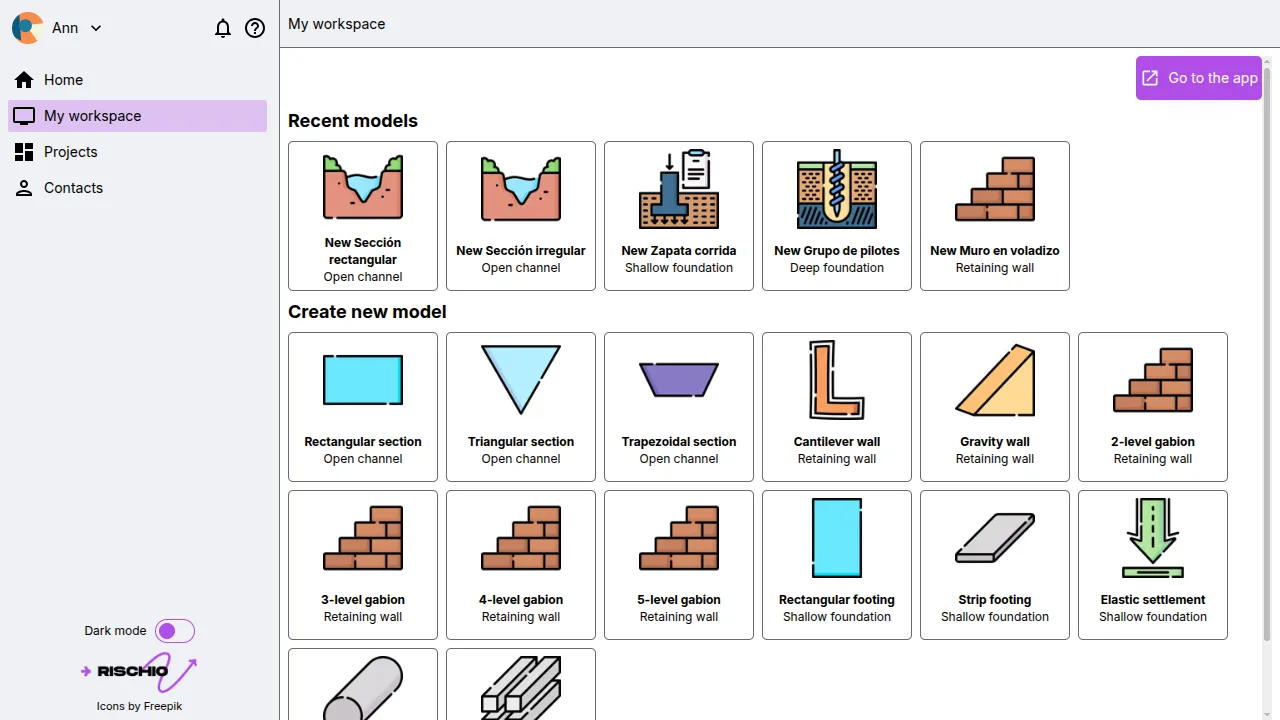Open recent New Sección rectangular model
The width and height of the screenshot is (1280, 720).
(x=363, y=216)
